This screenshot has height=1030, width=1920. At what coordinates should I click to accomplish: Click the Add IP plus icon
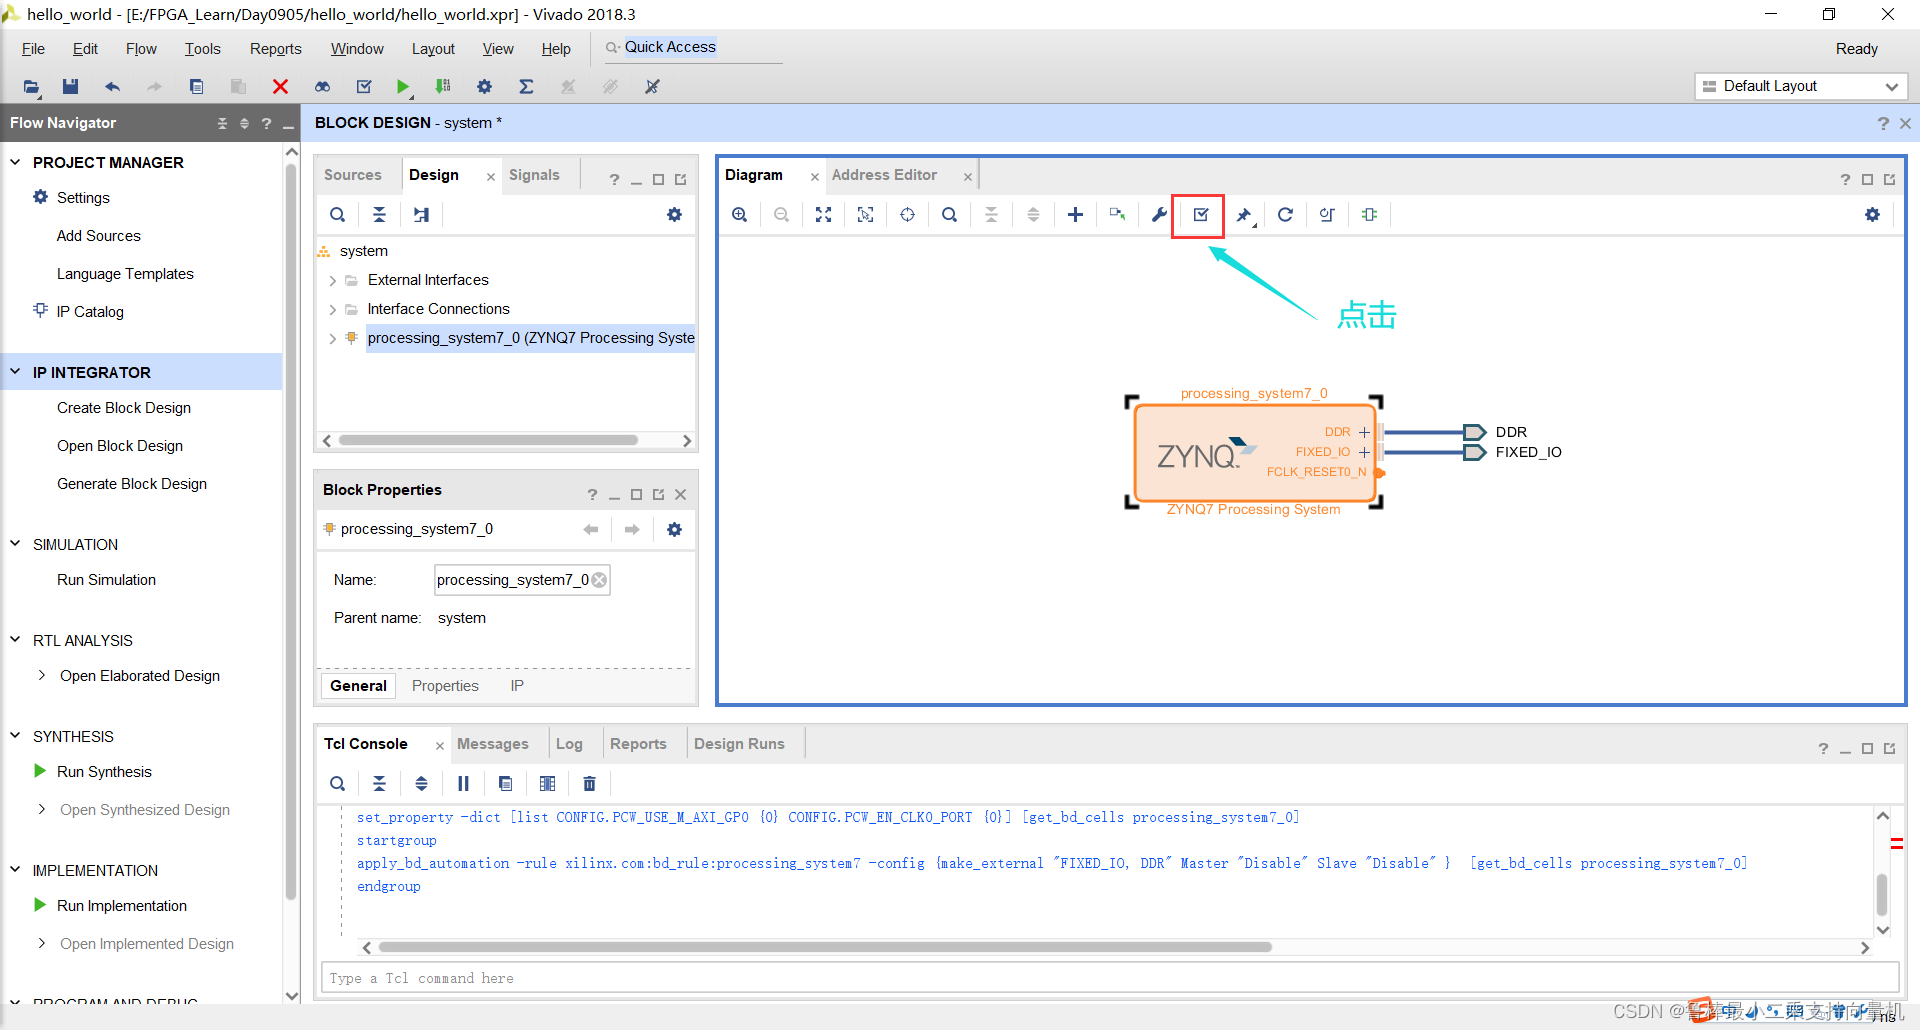click(1075, 215)
